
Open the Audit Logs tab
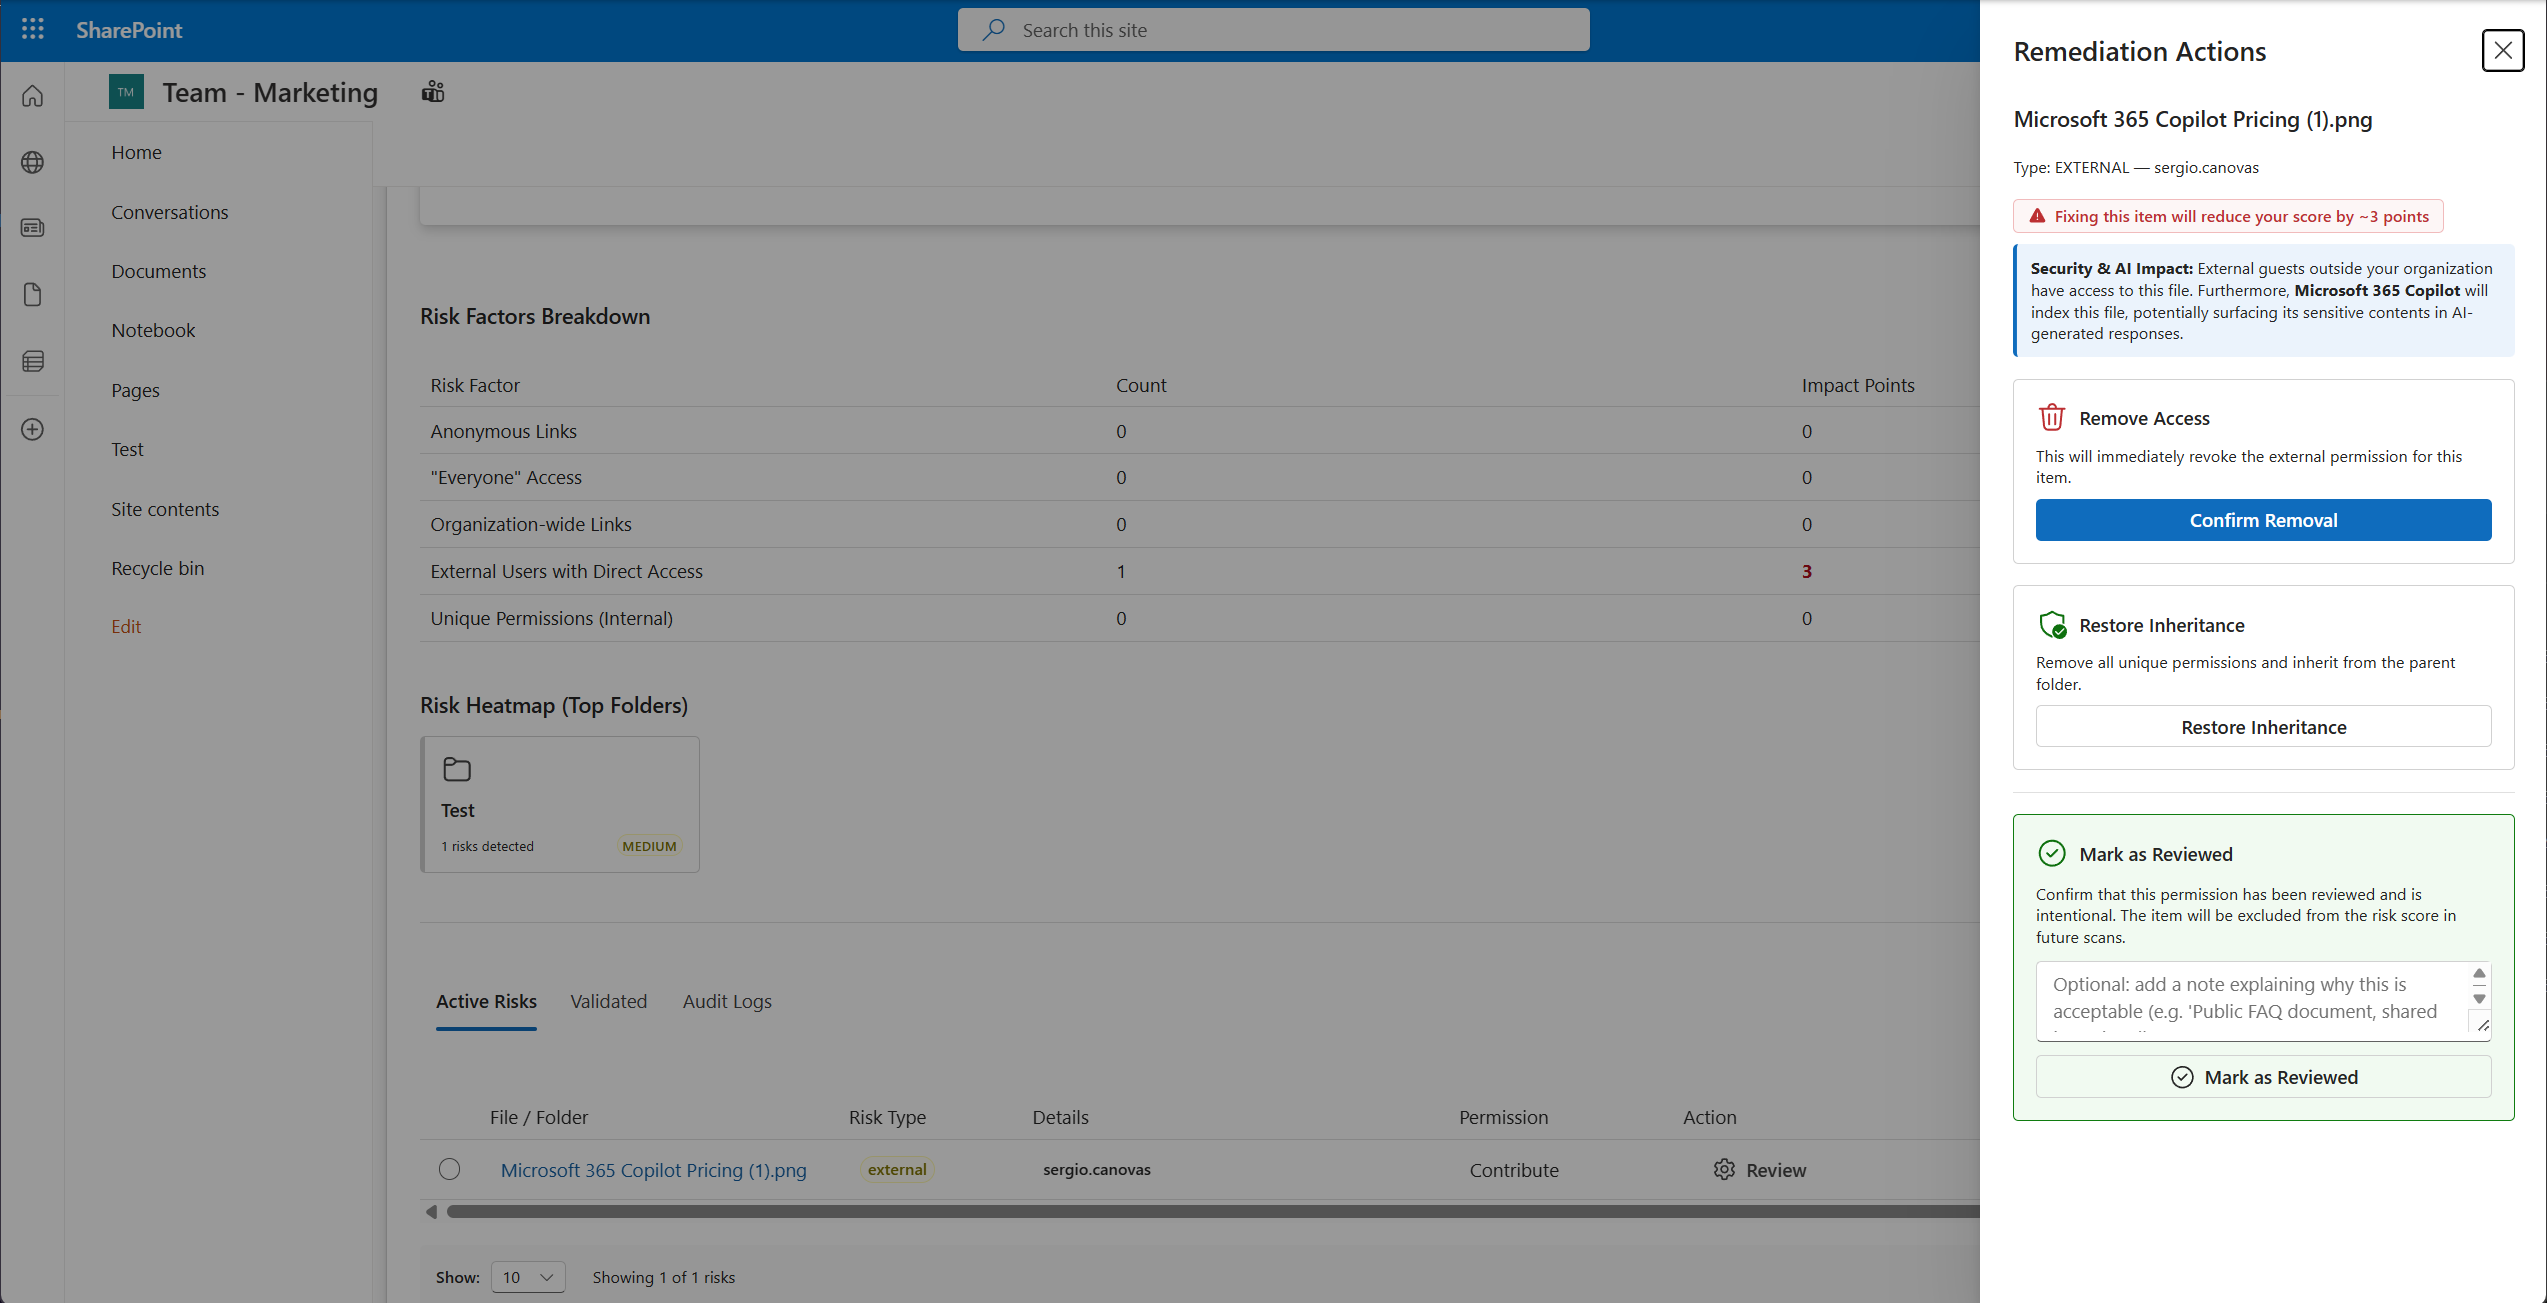click(727, 1001)
